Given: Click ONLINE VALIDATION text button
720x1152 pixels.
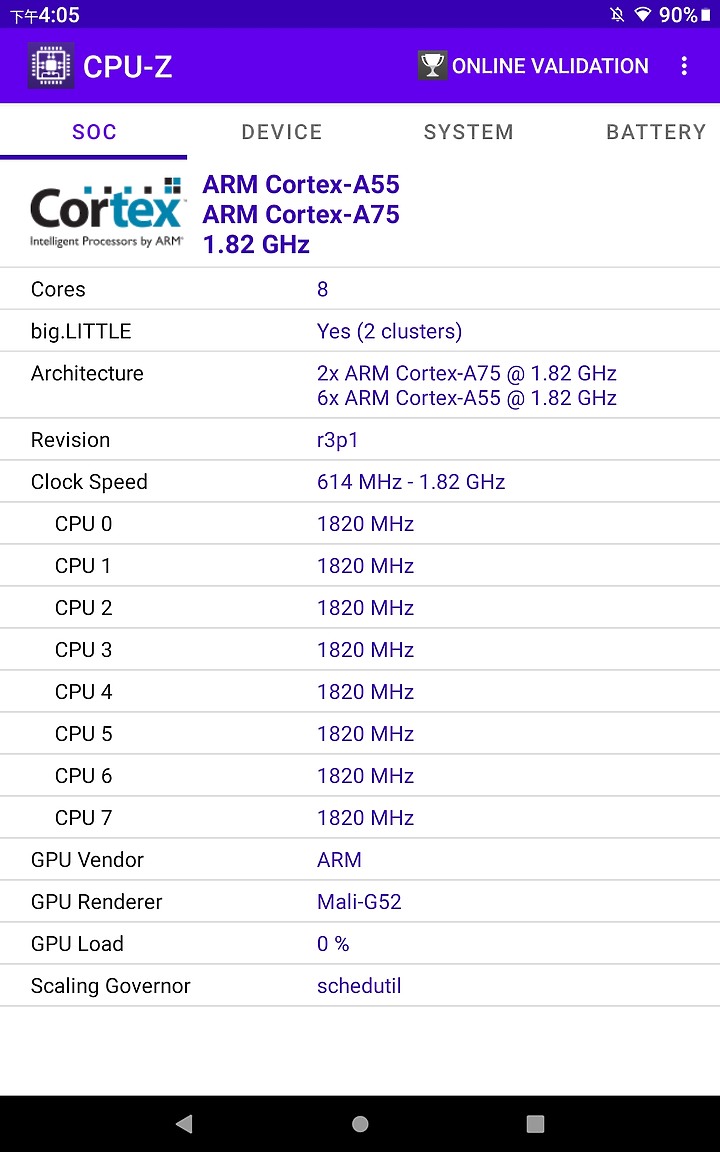Looking at the screenshot, I should click(550, 66).
